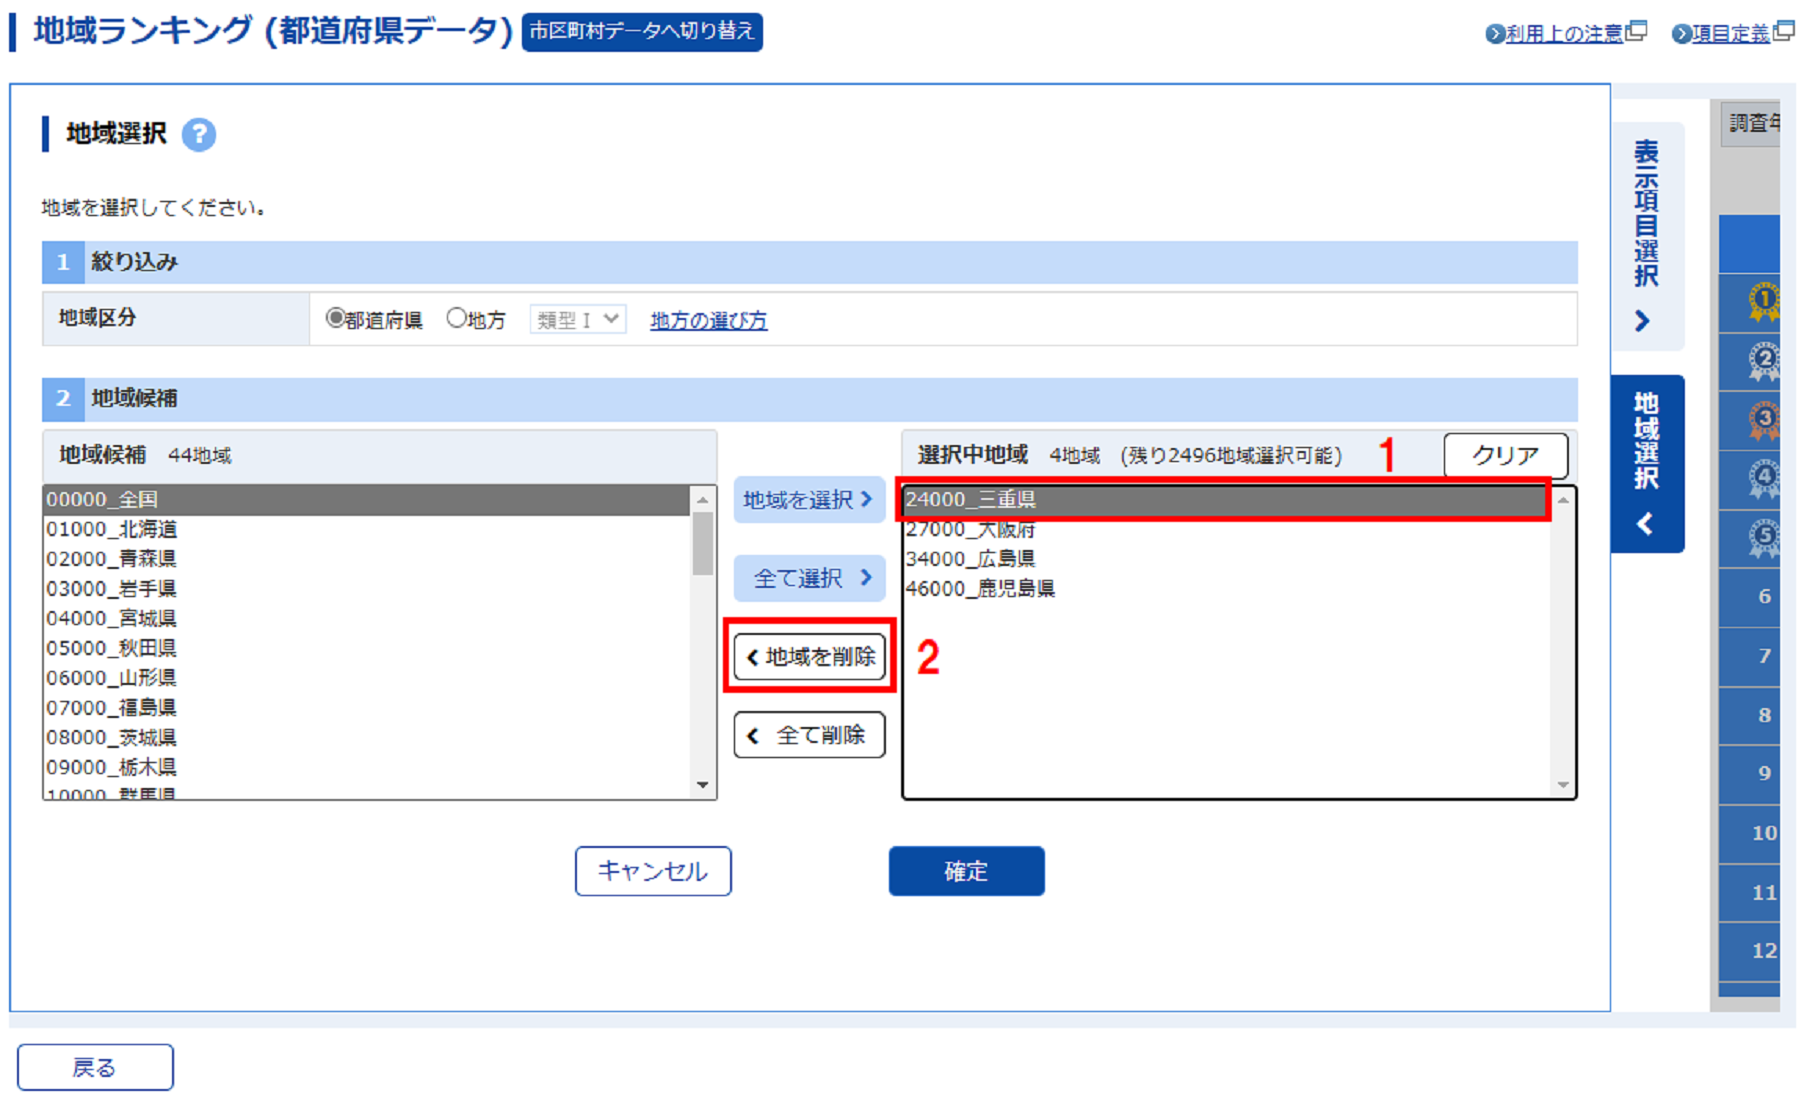This screenshot has width=1804, height=1097.
Task: Click rank 12 row in ranking
Action: (1749, 952)
